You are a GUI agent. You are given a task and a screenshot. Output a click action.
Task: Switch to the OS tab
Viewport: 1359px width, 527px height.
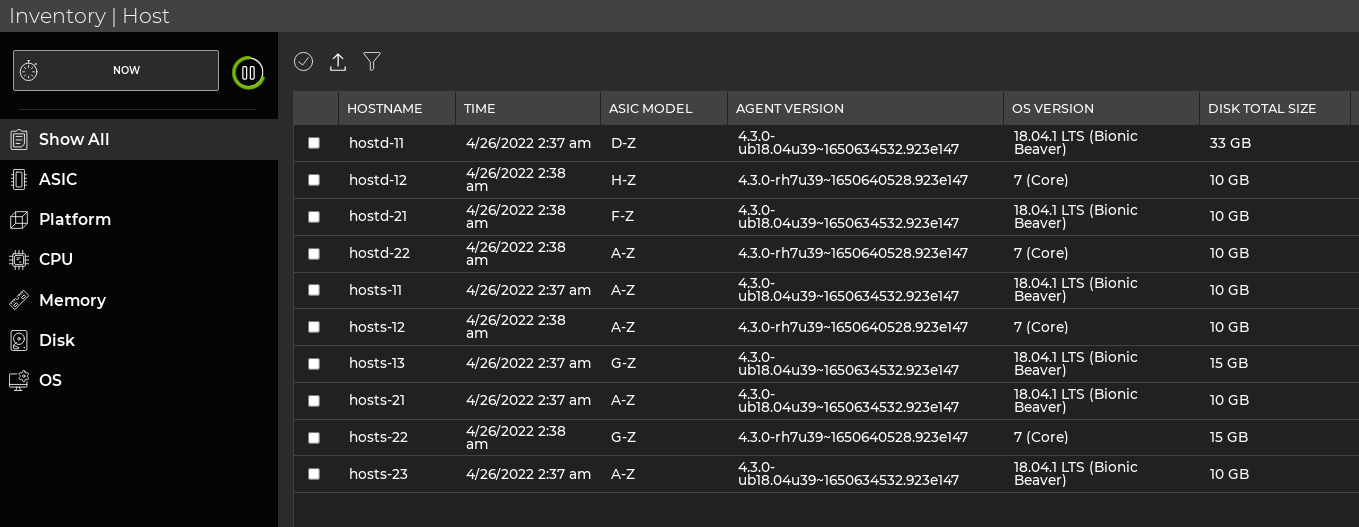(x=50, y=381)
